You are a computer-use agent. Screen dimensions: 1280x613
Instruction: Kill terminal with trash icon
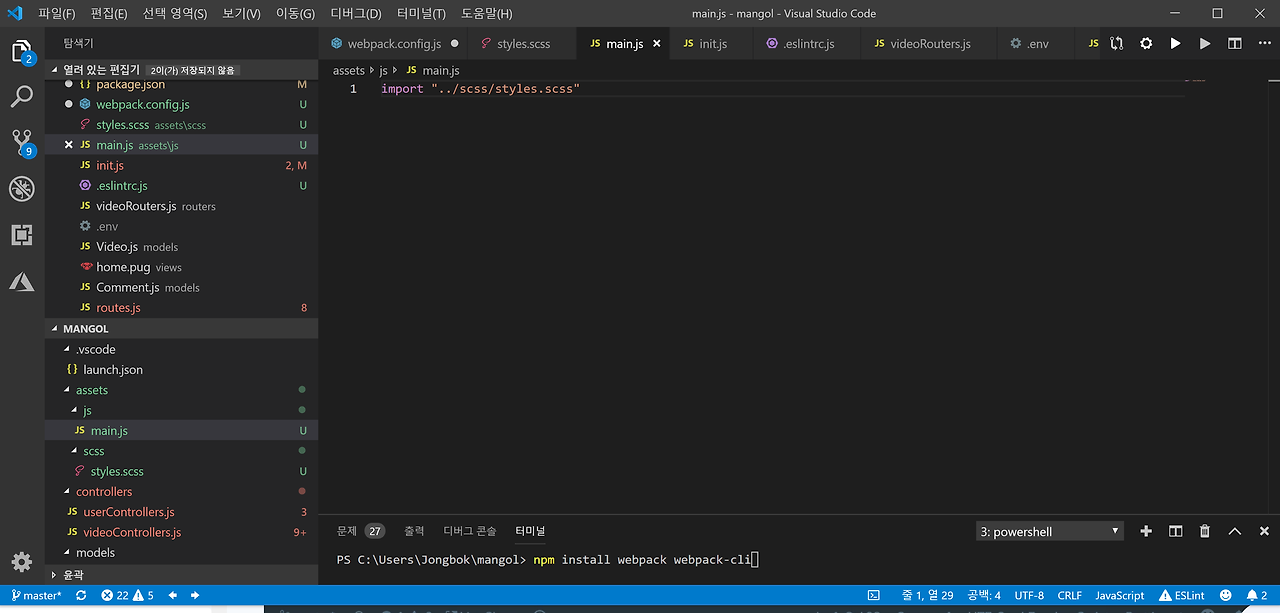[1205, 532]
